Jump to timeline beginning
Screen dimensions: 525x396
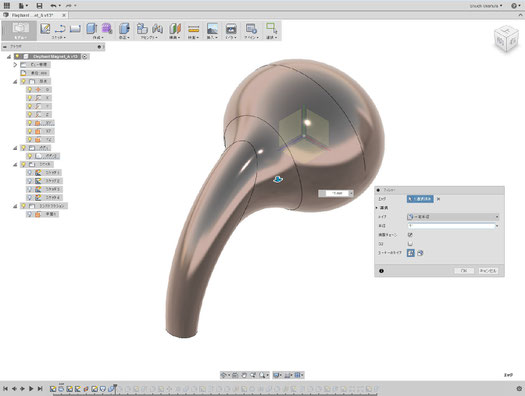coord(6,389)
